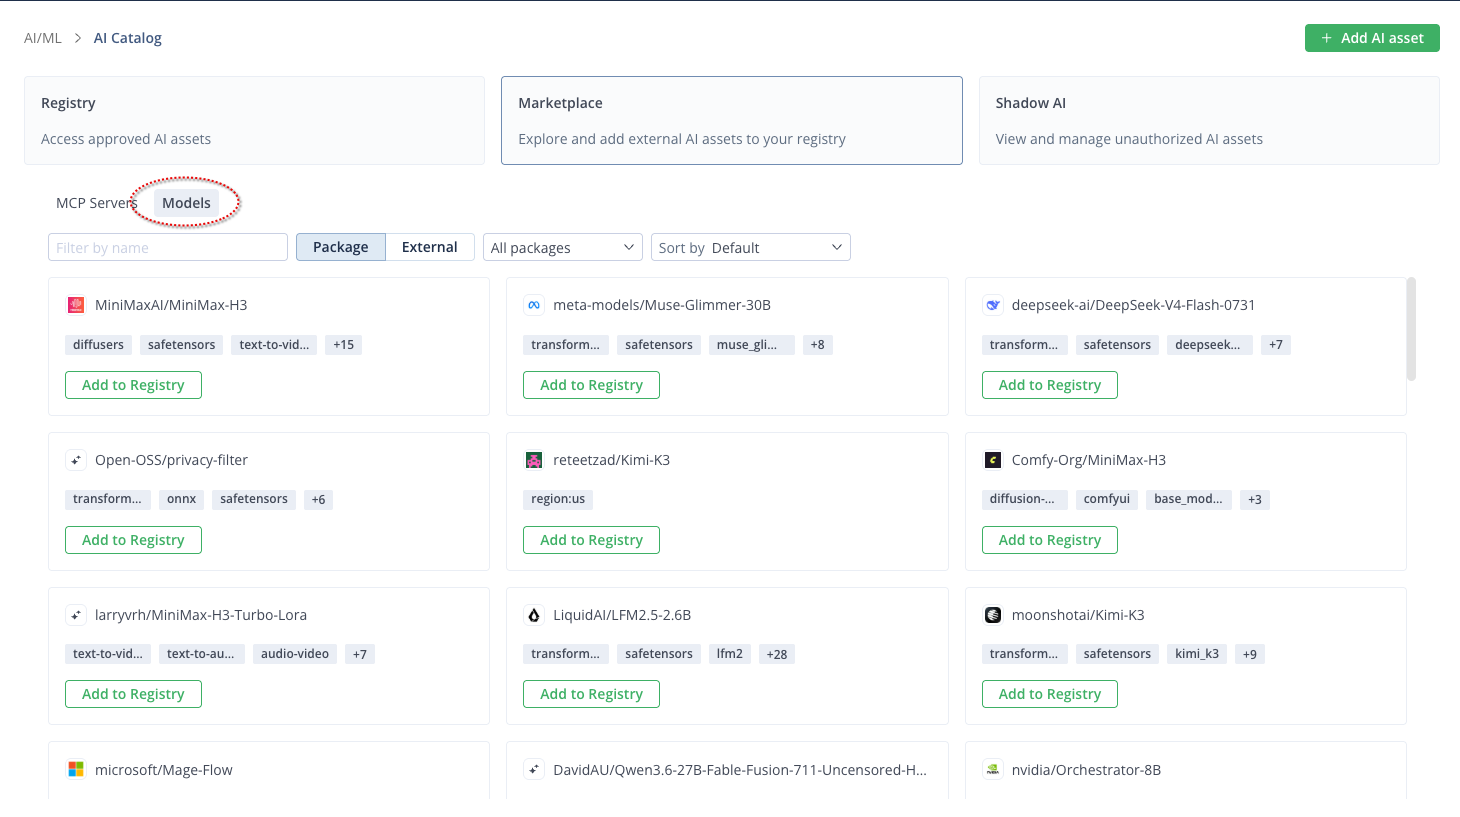Click the moonshotai/Kimi-K3 logo icon

tap(993, 615)
